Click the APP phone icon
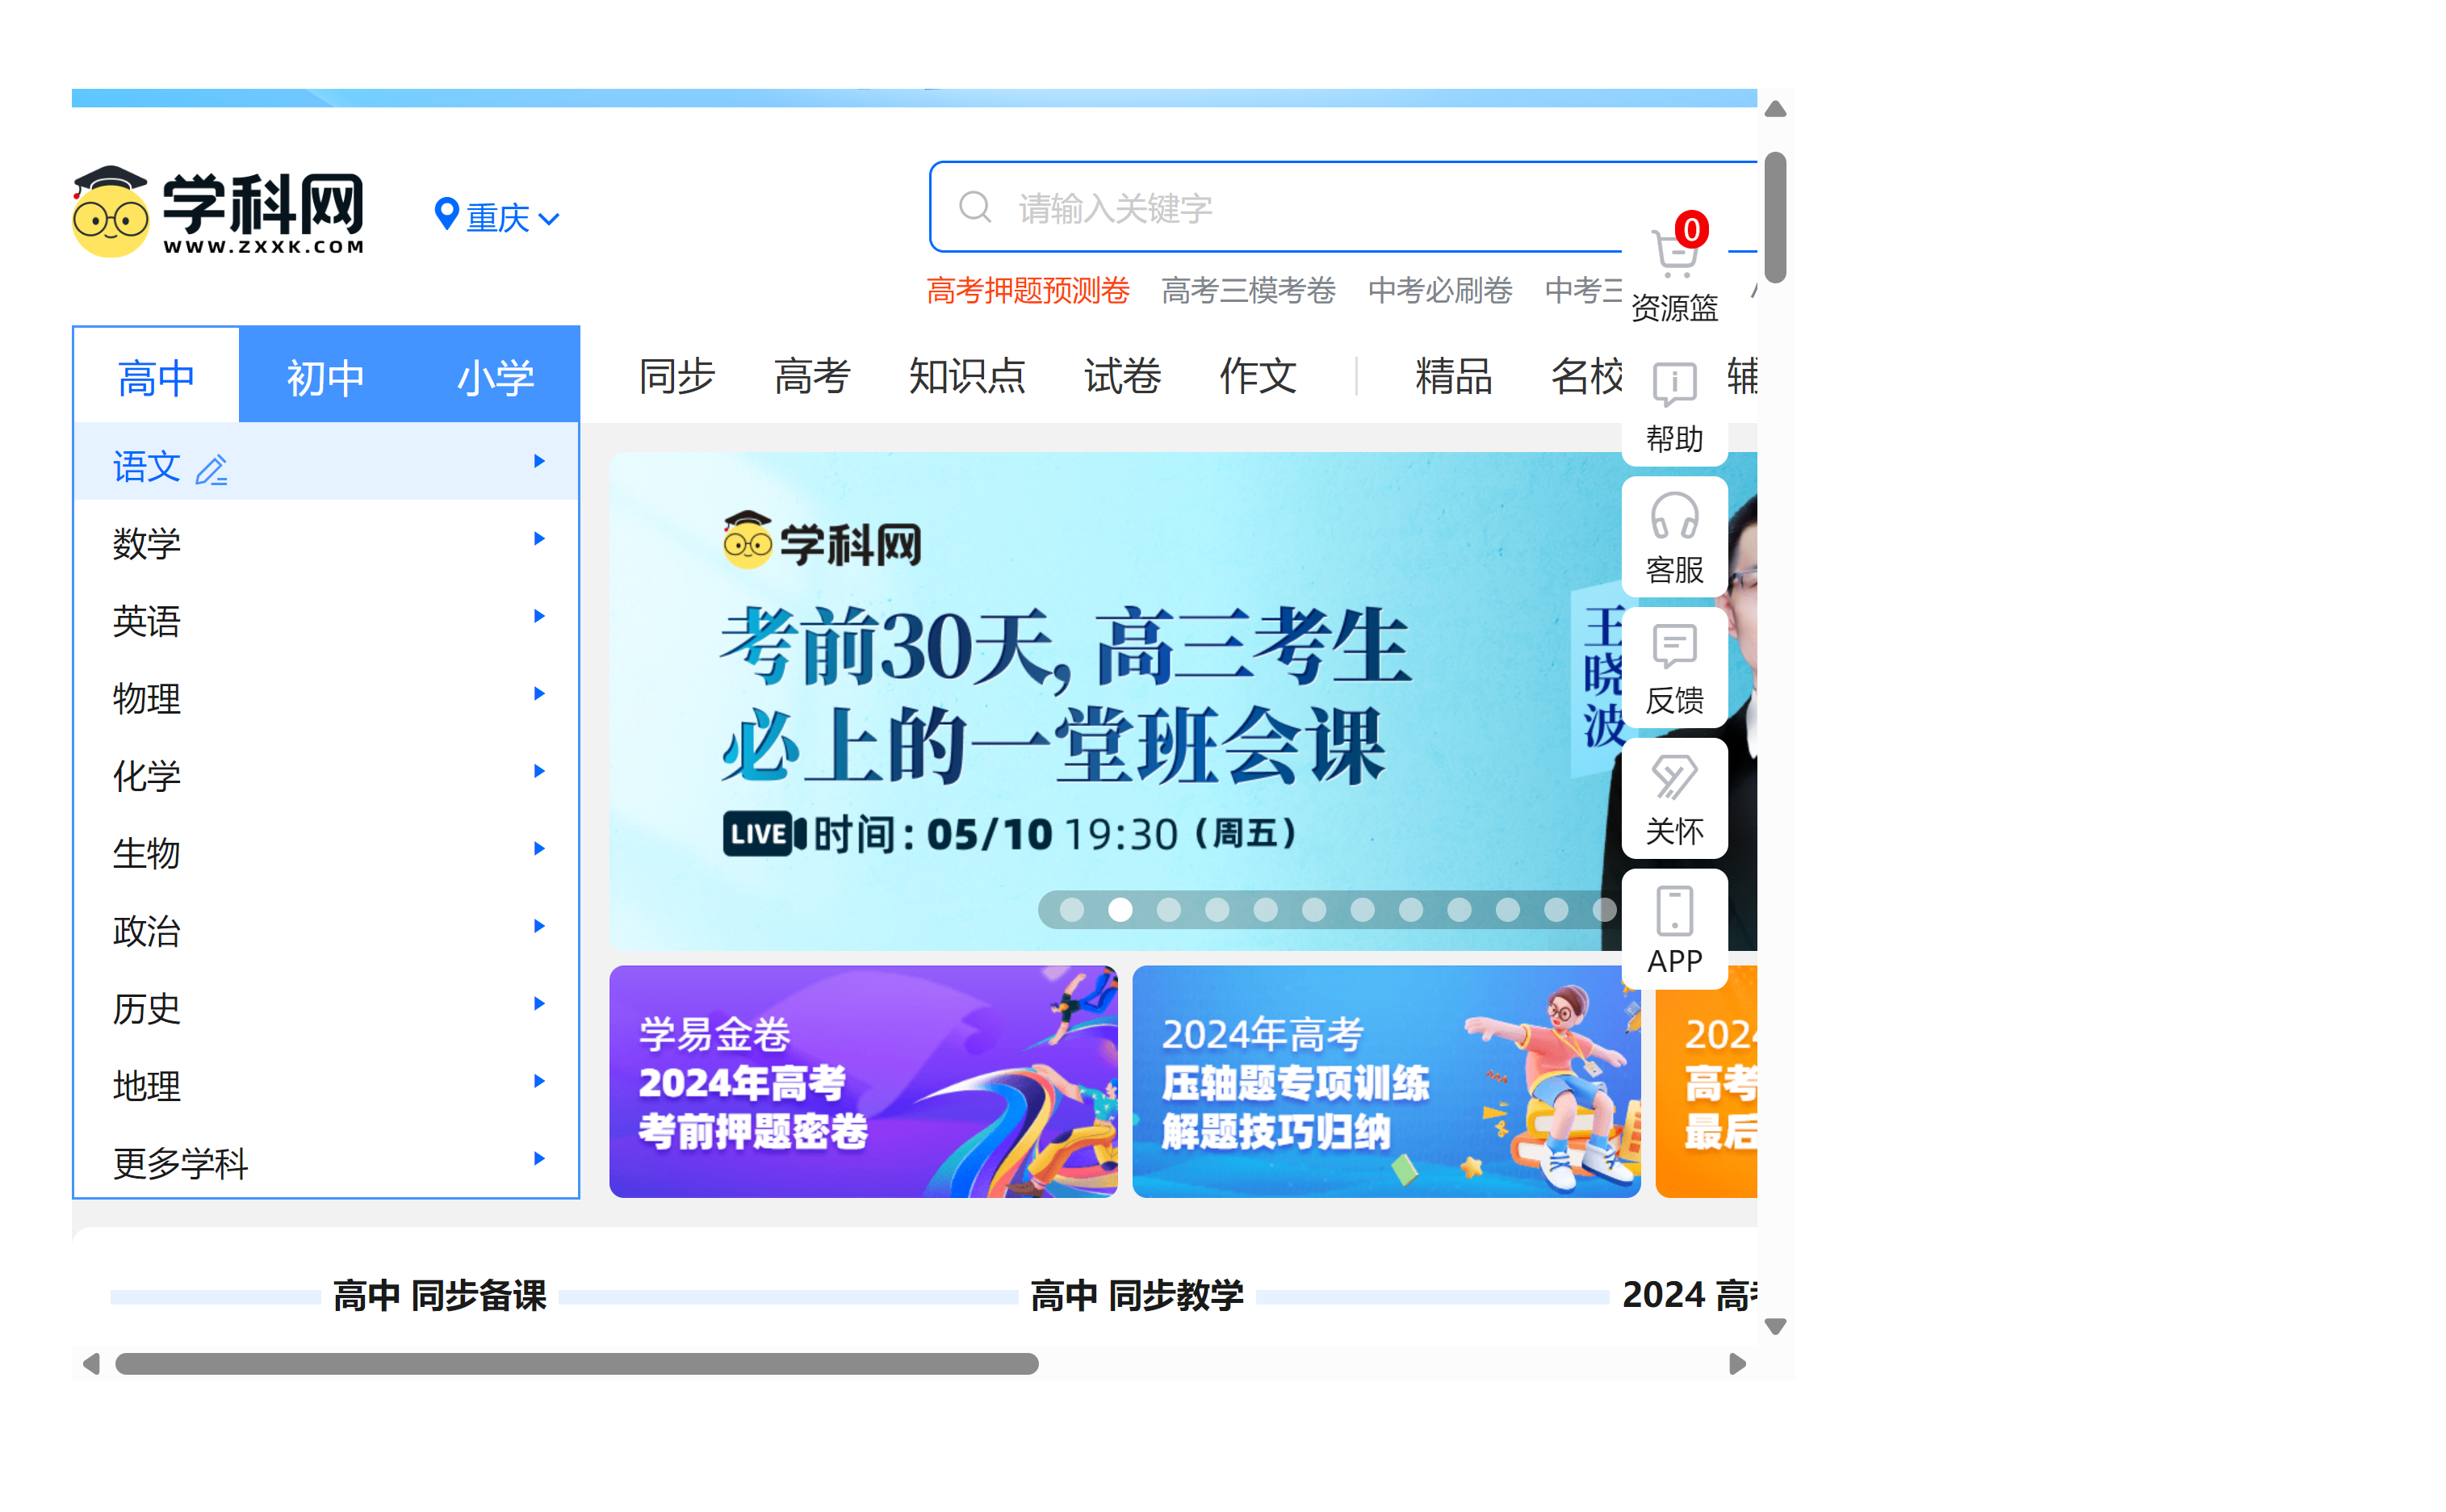The width and height of the screenshot is (2446, 1512). [1674, 910]
